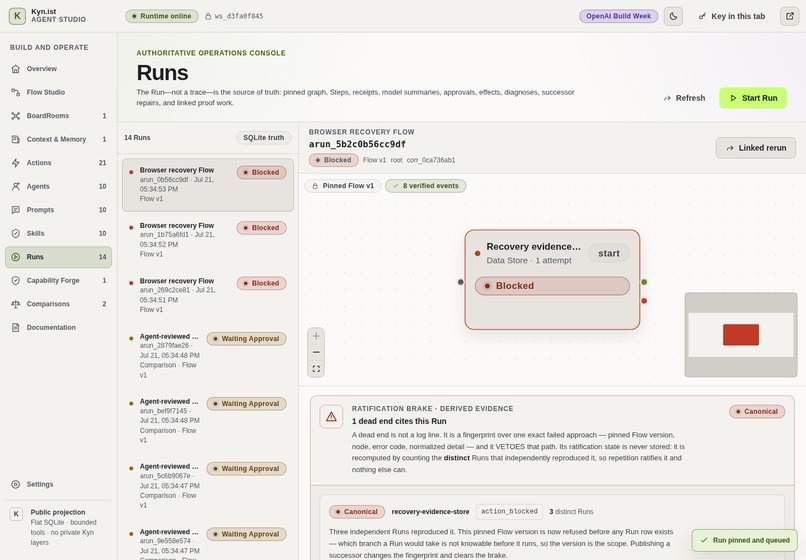
Task: Click the Context & Memory icon
Action: (16, 139)
